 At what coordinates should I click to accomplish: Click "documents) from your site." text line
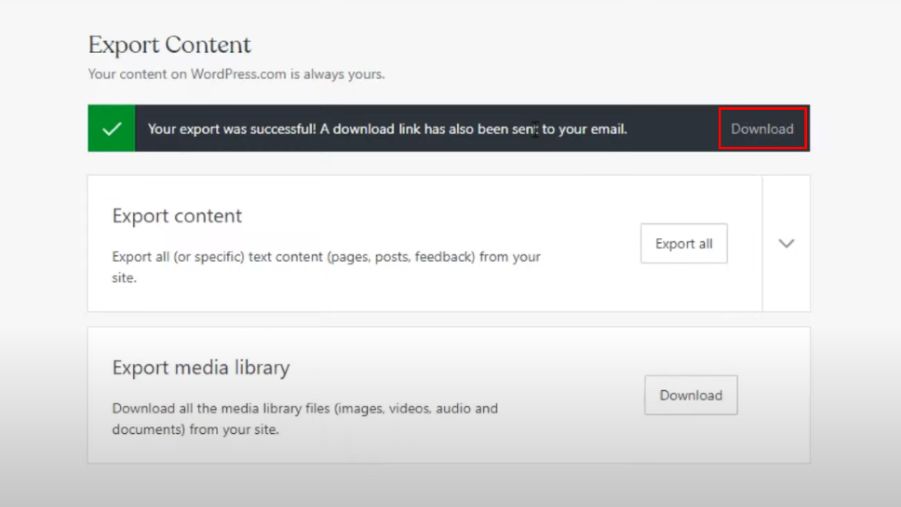point(195,430)
